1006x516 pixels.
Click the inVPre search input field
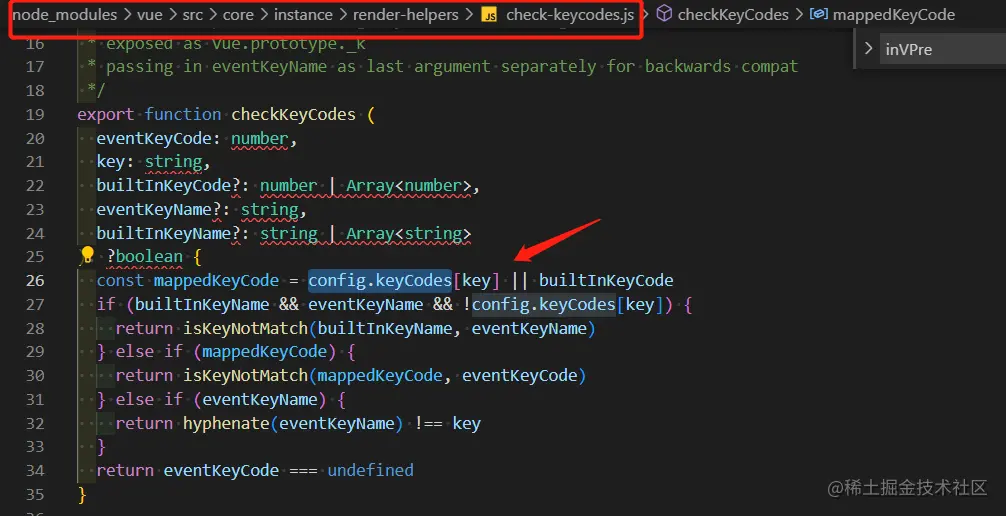coord(943,49)
